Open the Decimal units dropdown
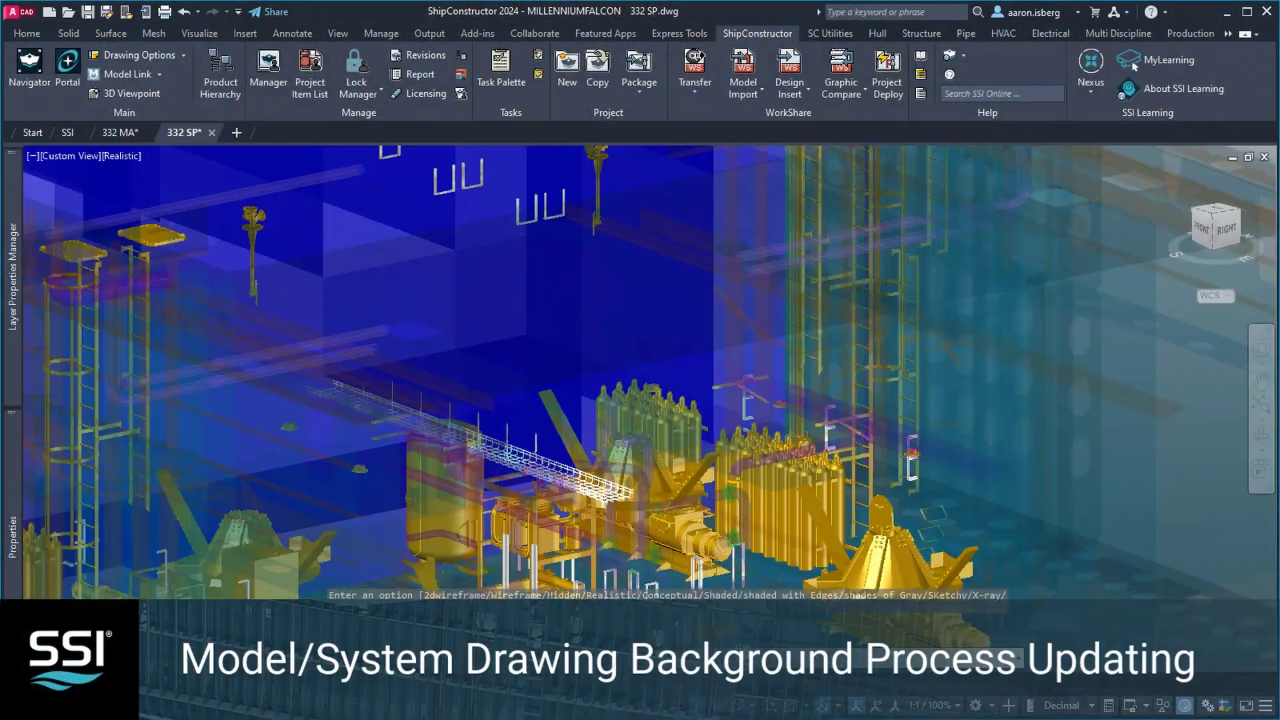This screenshot has width=1280, height=720. pos(1065,705)
